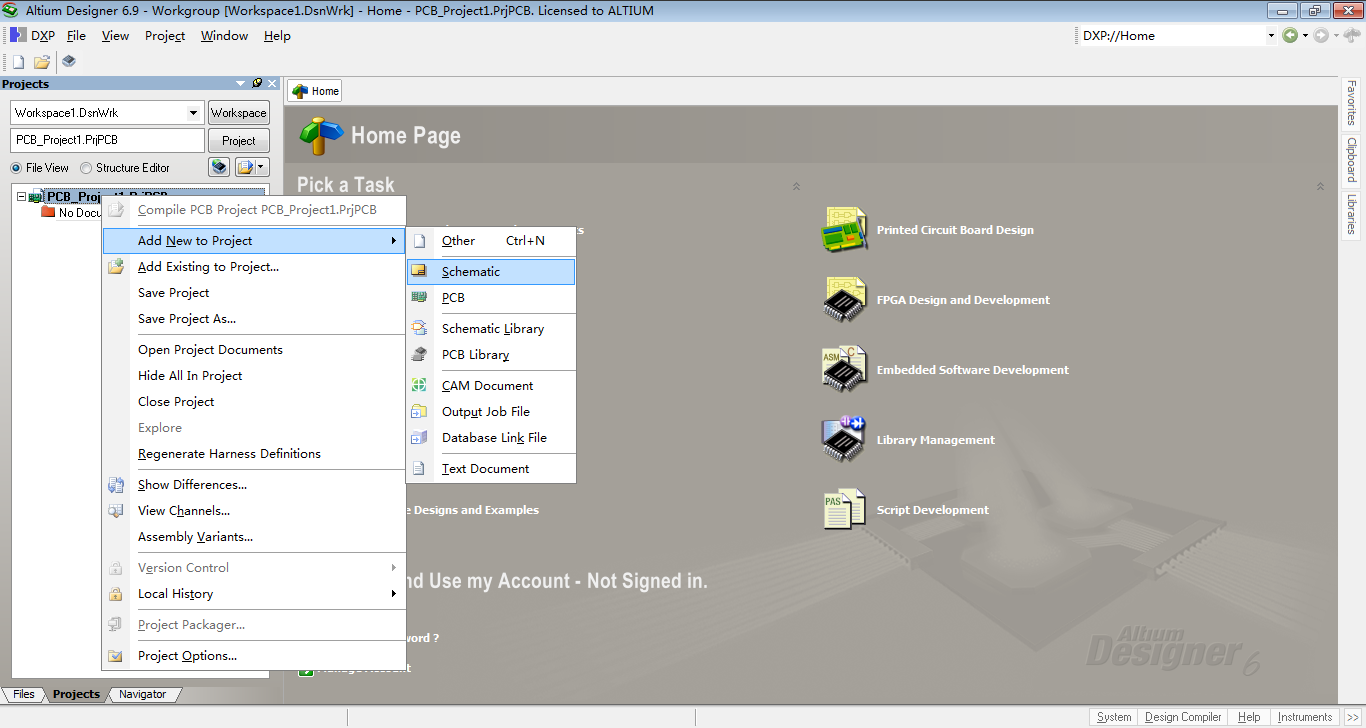Select the Structure Editor radio button
Viewport: 1366px width, 728px height.
(86, 168)
